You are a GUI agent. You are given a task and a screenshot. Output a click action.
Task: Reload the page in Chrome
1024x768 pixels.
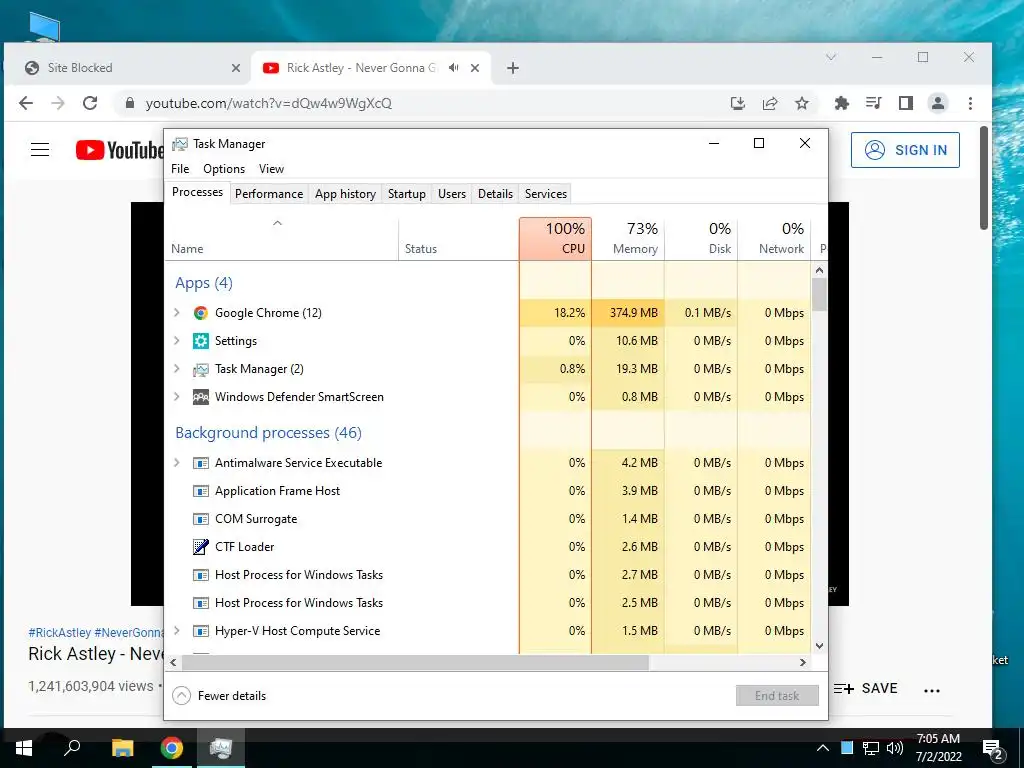click(90, 103)
